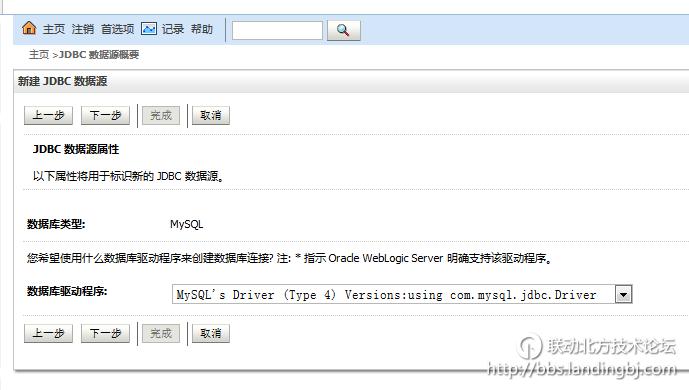Click the bottom 上一步 button
Viewport: 689px width, 390px height.
click(48, 333)
